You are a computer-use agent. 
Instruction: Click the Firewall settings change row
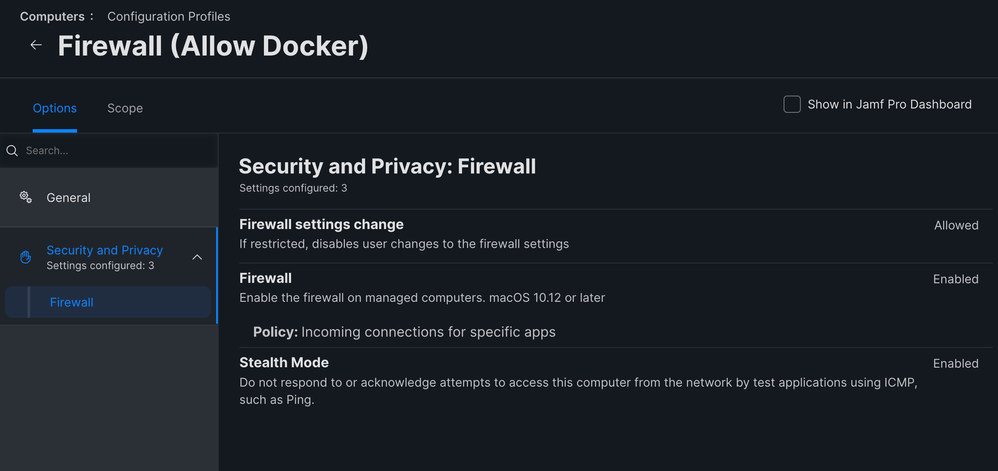tap(615, 234)
